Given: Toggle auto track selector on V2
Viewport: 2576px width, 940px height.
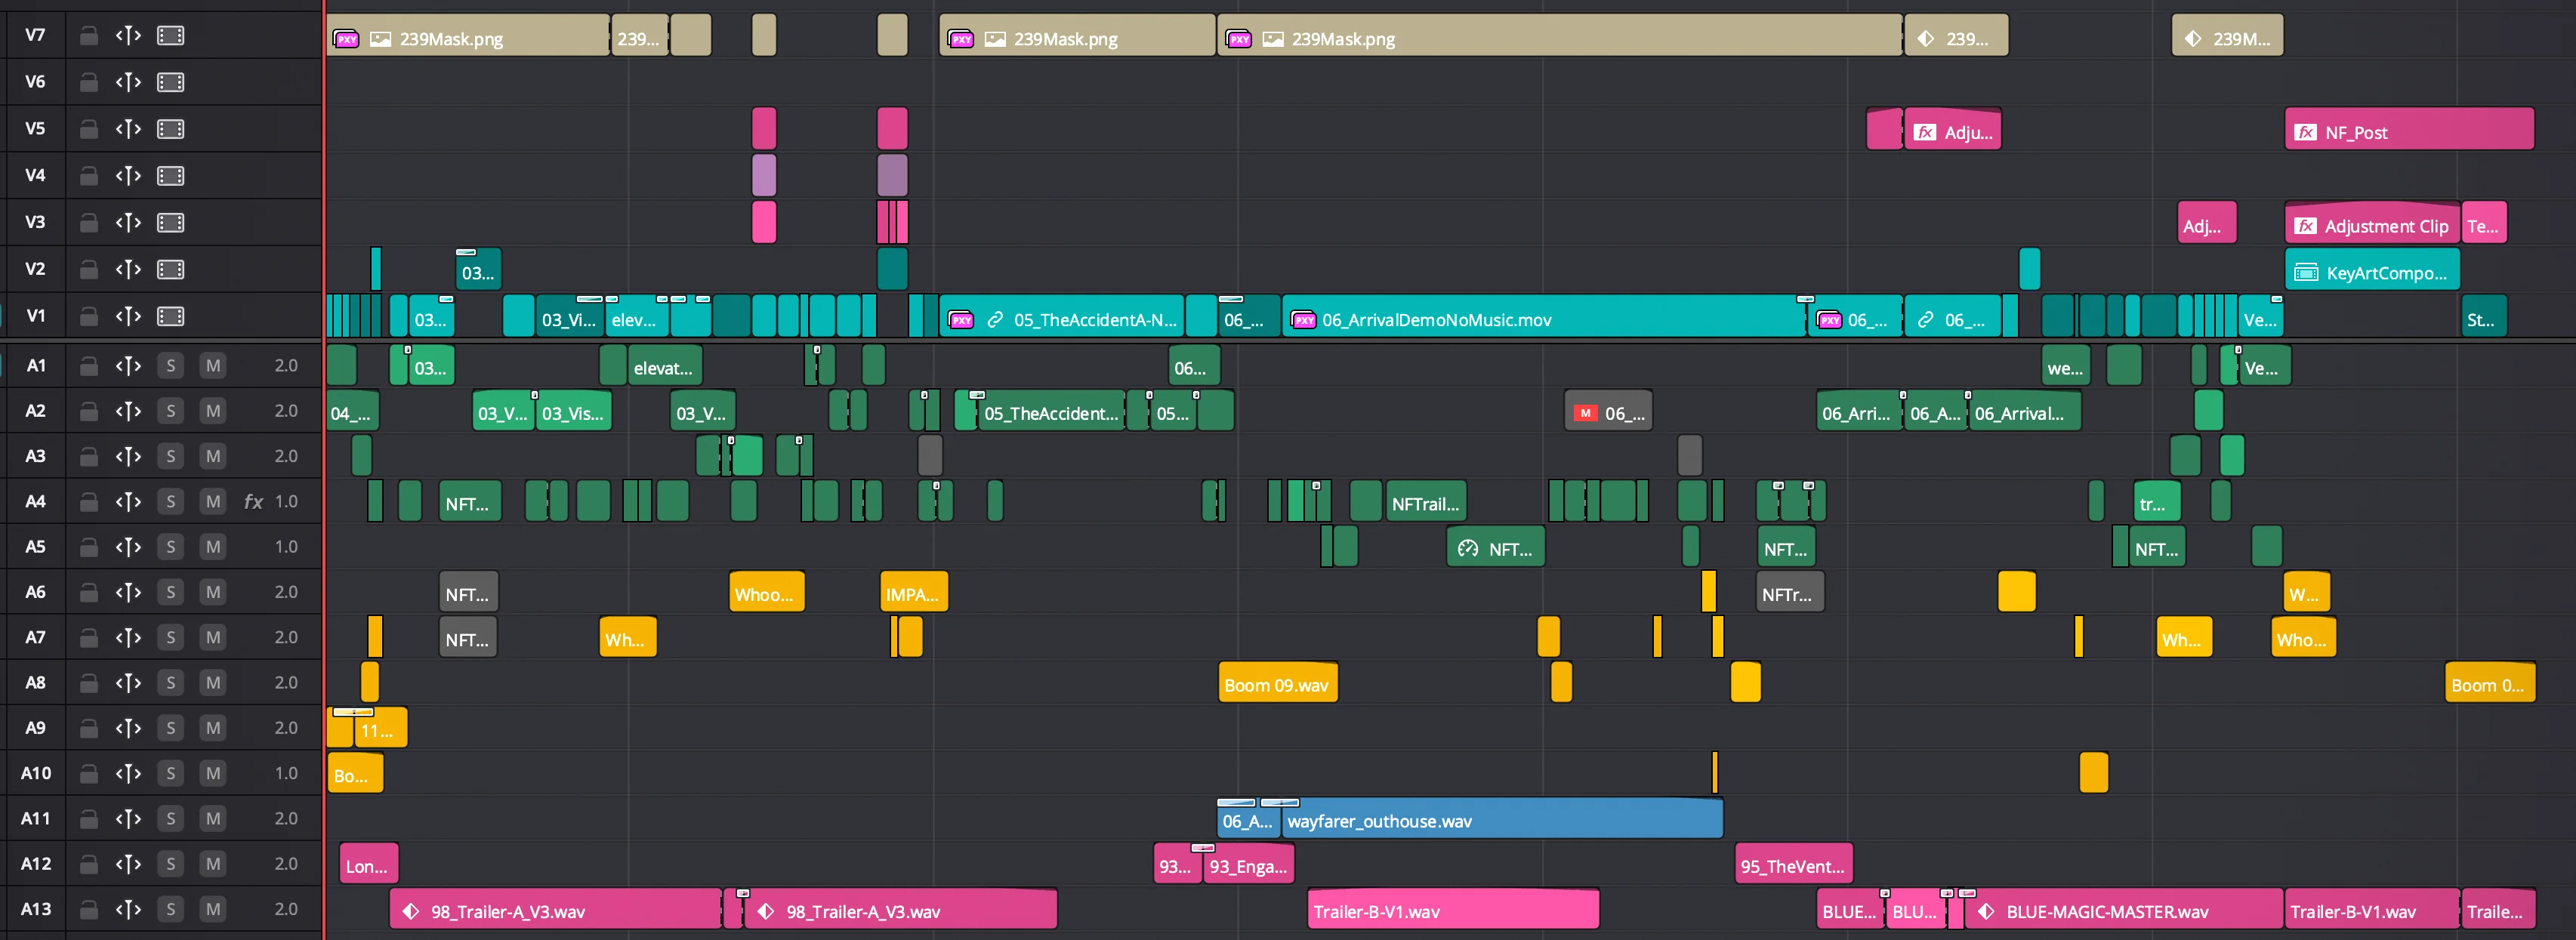Looking at the screenshot, I should (x=128, y=270).
